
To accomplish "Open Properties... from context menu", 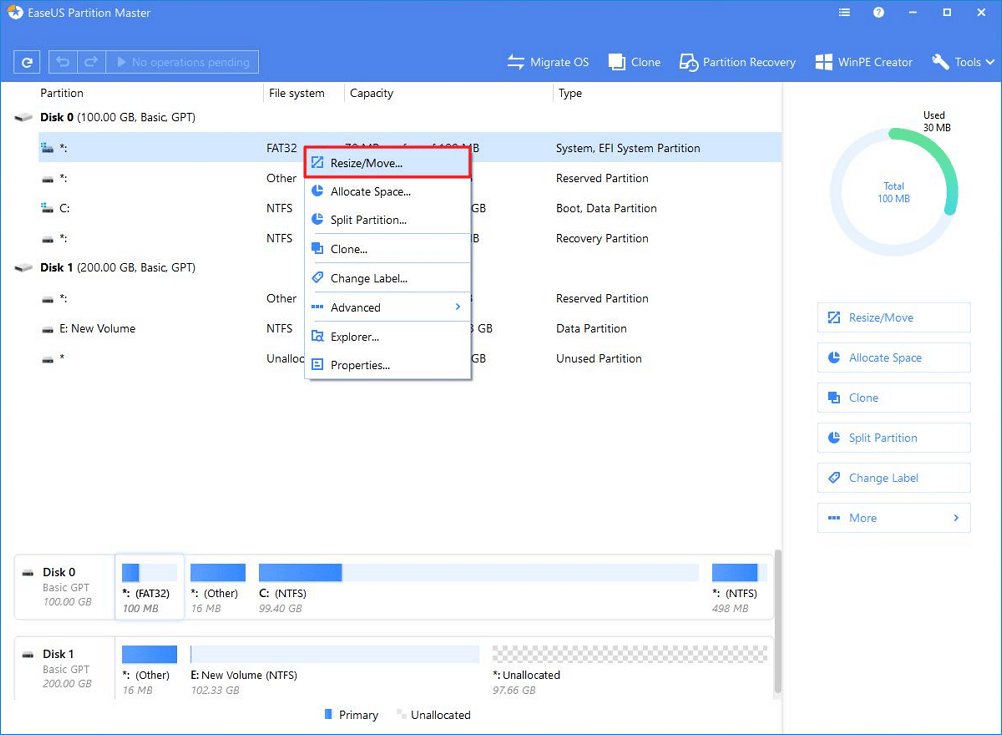I will pyautogui.click(x=388, y=366).
